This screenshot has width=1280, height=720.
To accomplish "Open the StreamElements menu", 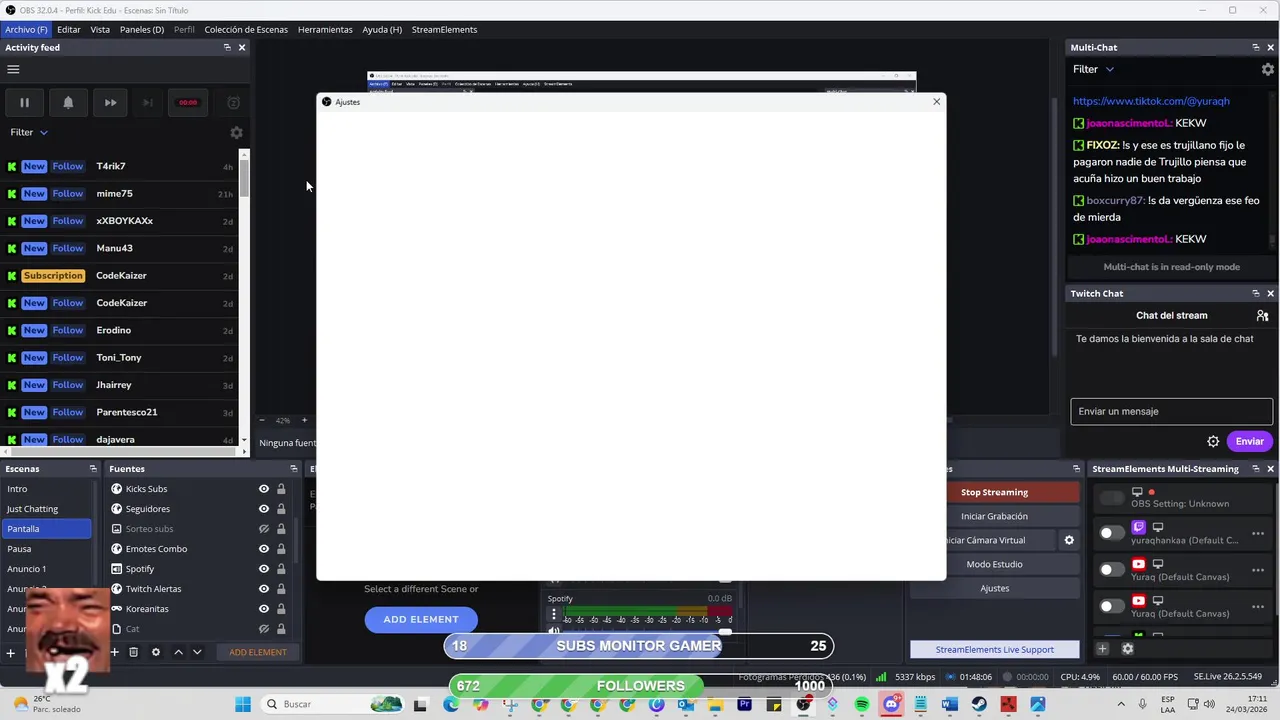I will tap(444, 29).
